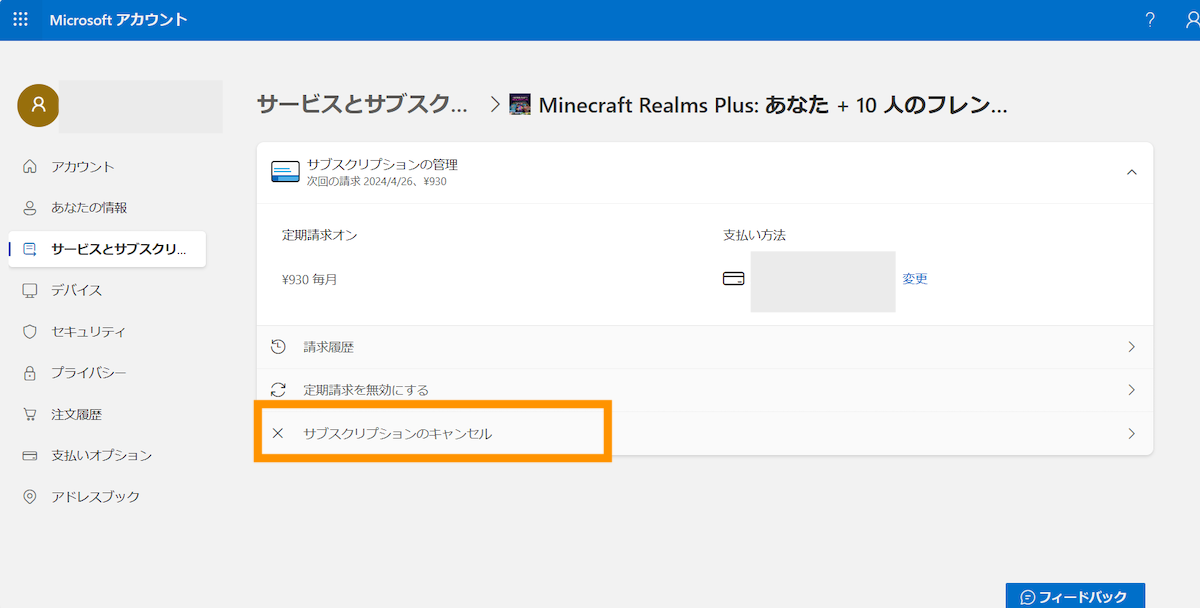Click 次回の請求 2024/4/26、¥930 text

(376, 181)
